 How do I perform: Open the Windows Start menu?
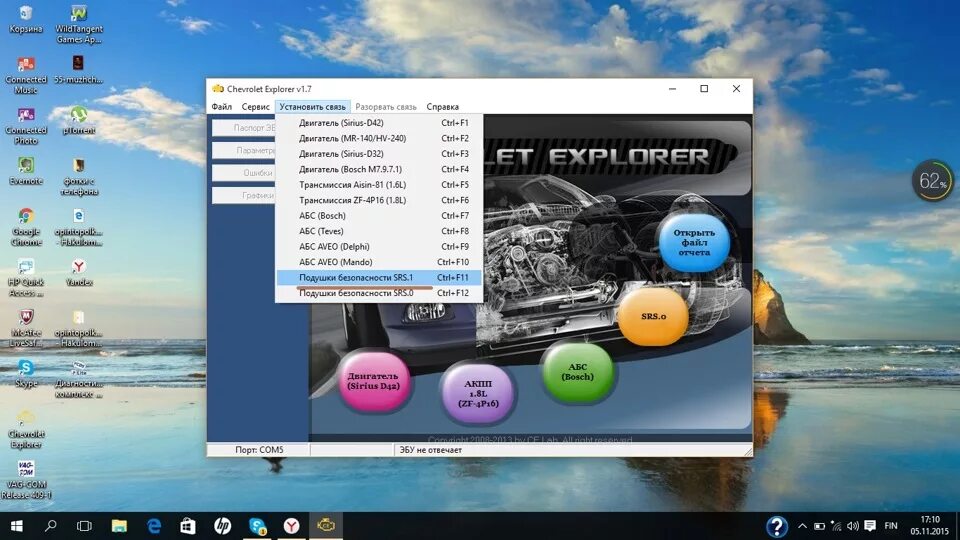[x=17, y=526]
